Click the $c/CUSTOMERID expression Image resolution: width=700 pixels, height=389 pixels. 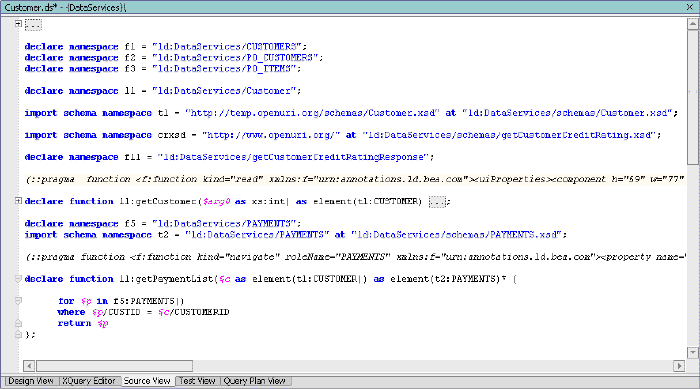(194, 312)
